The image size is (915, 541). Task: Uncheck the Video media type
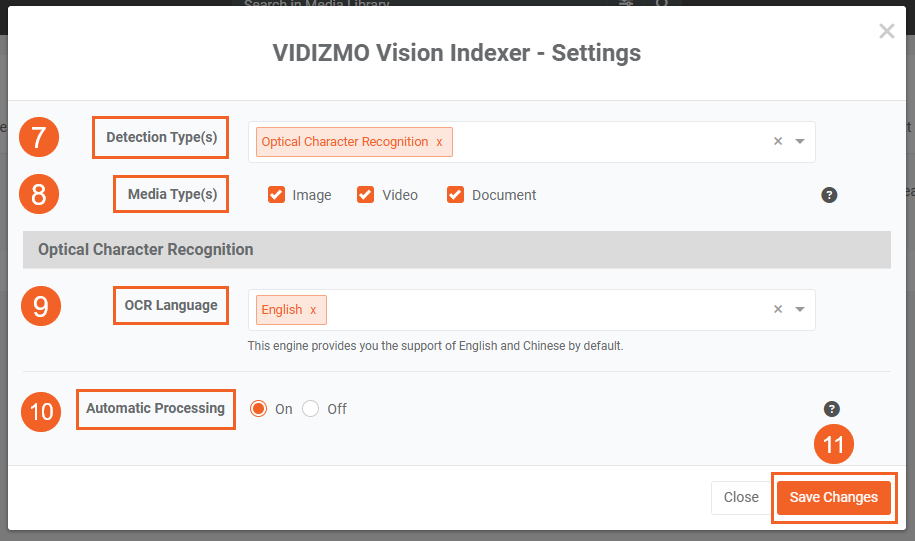click(366, 195)
